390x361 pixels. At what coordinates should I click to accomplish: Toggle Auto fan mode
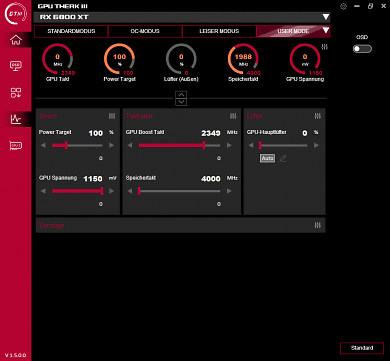pos(267,158)
